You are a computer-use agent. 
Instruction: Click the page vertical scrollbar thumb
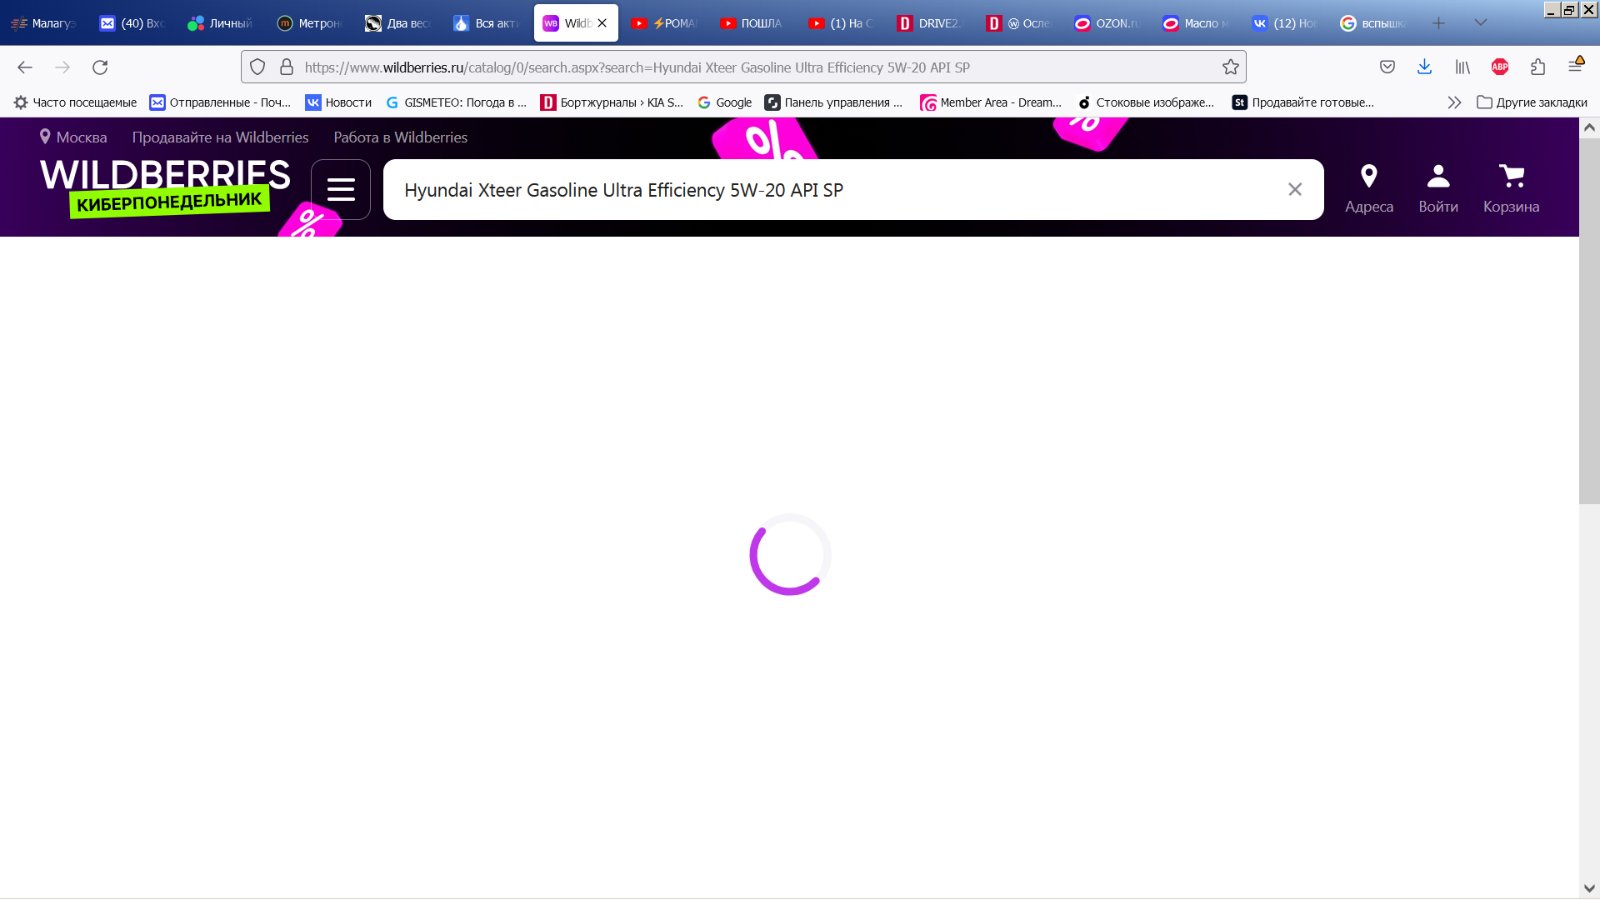click(x=1589, y=320)
